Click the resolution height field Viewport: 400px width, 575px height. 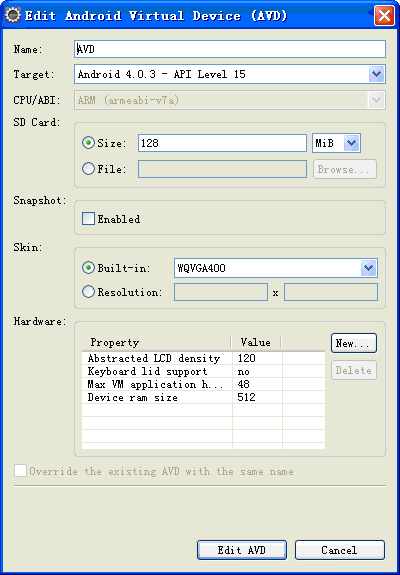(331, 292)
